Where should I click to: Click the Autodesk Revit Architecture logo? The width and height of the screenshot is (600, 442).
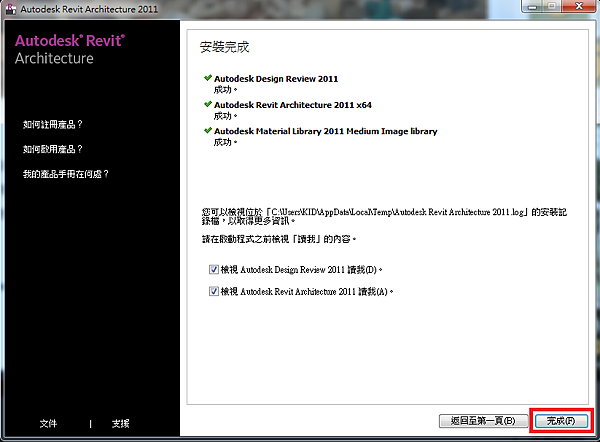[x=70, y=49]
